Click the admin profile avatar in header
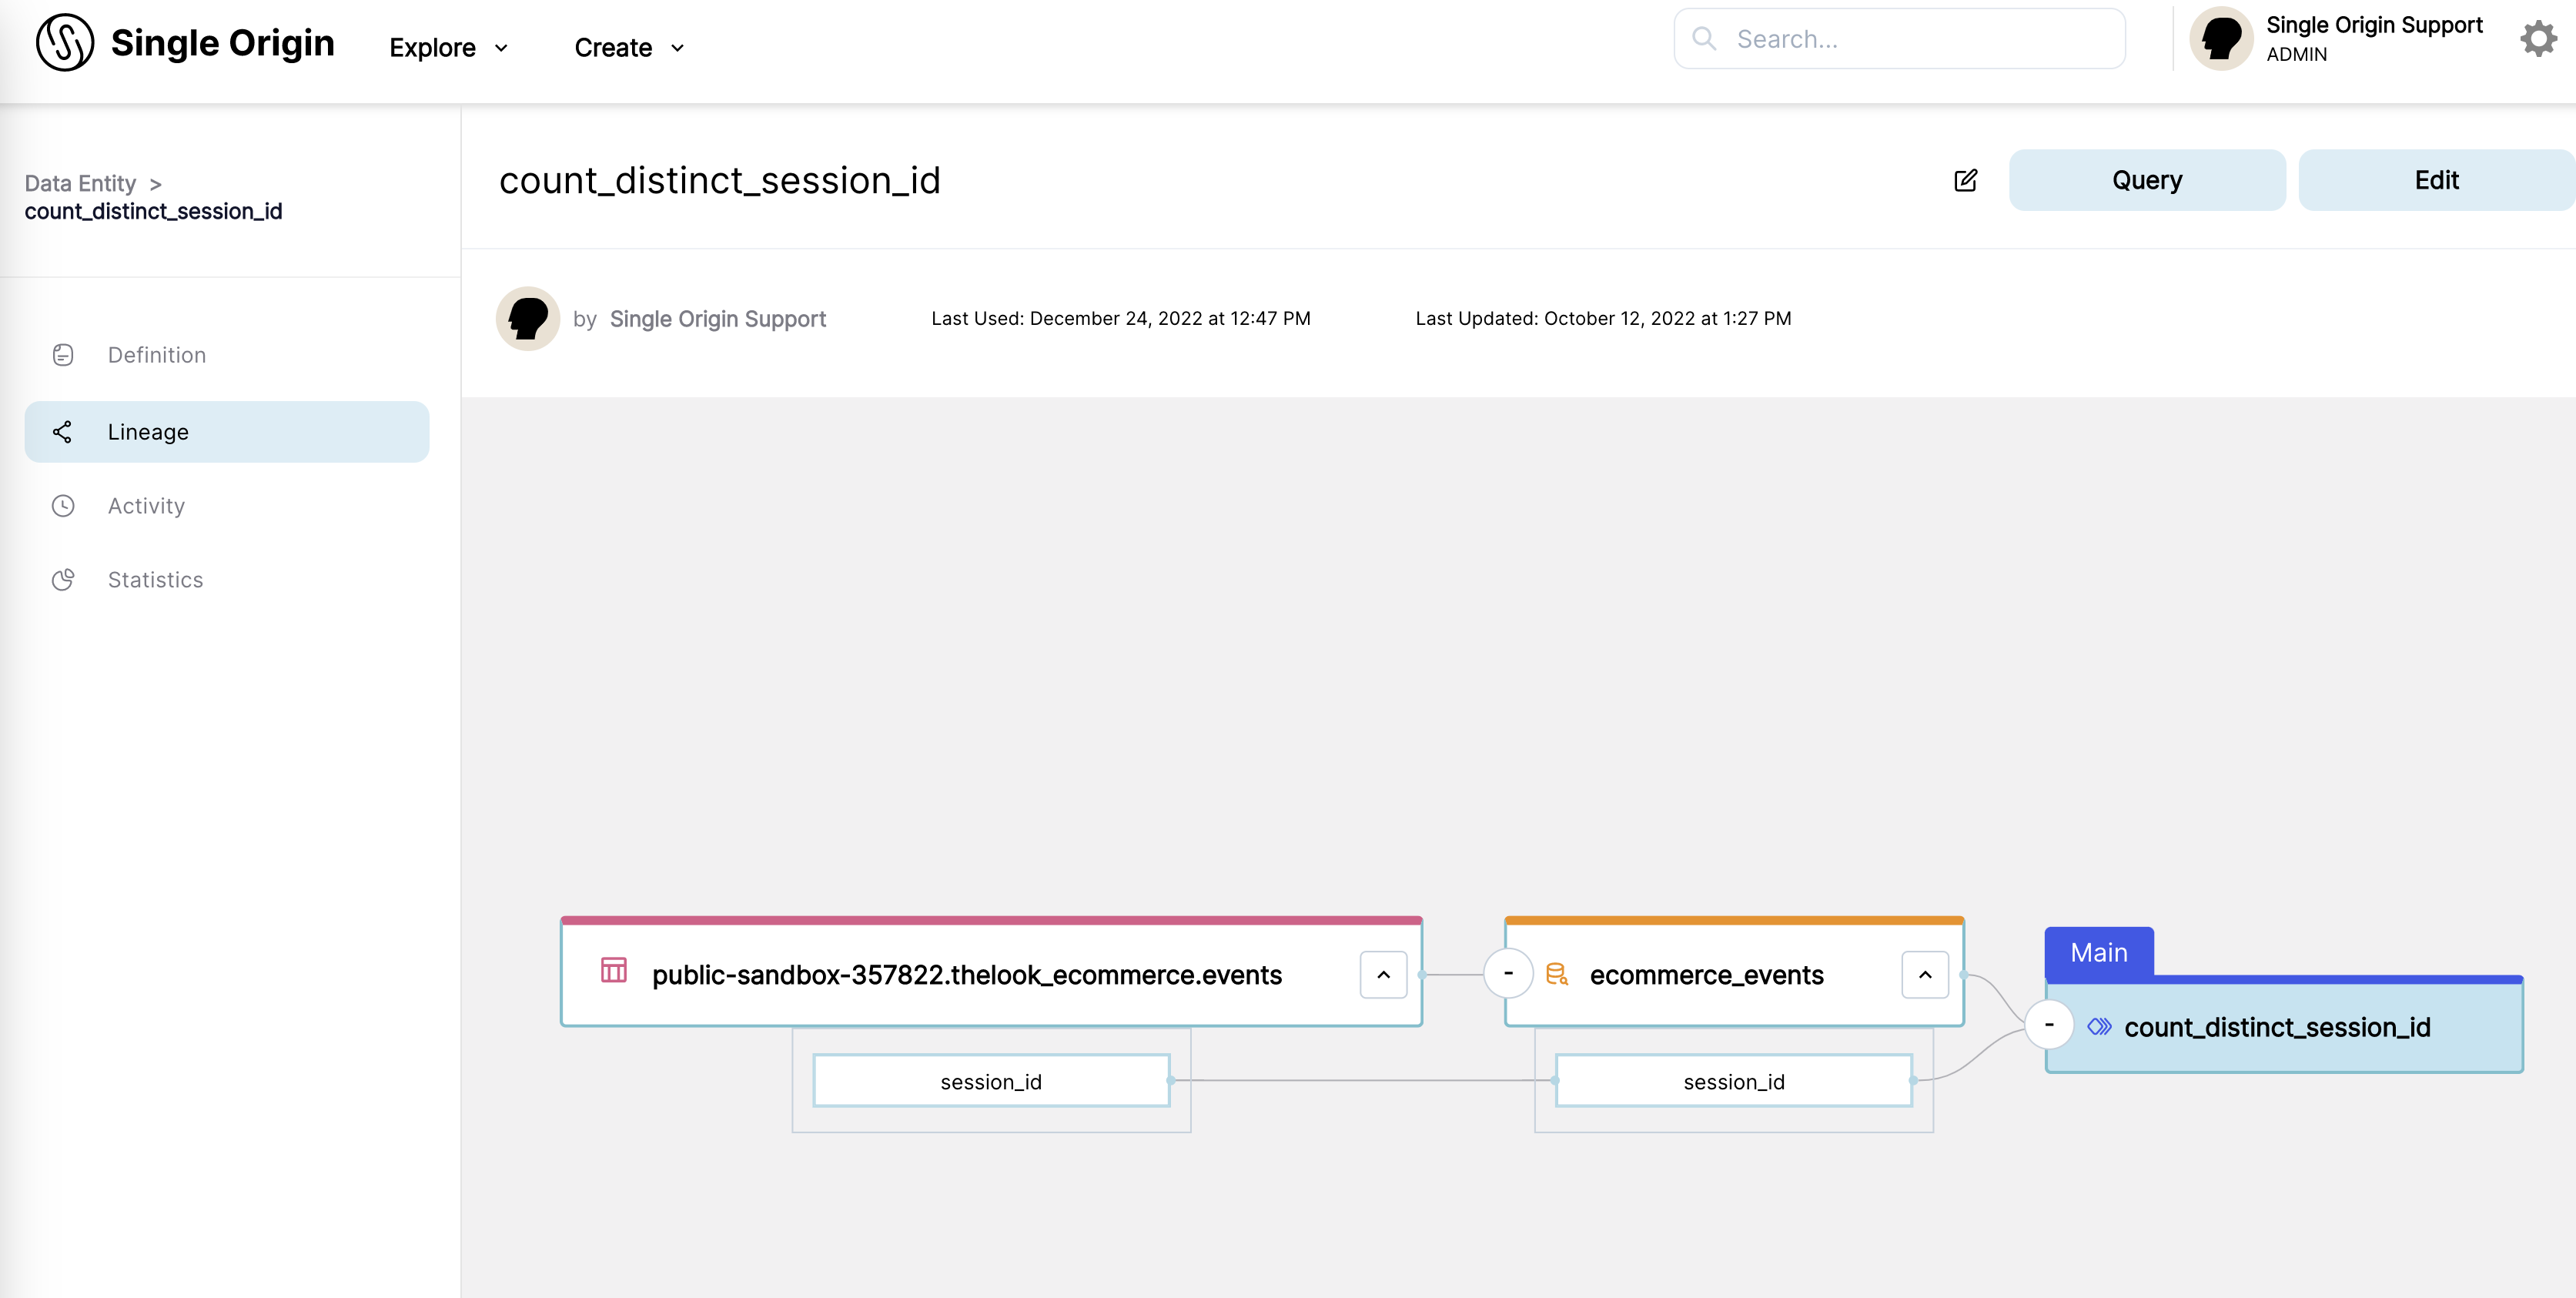The image size is (2576, 1298). [x=2220, y=39]
